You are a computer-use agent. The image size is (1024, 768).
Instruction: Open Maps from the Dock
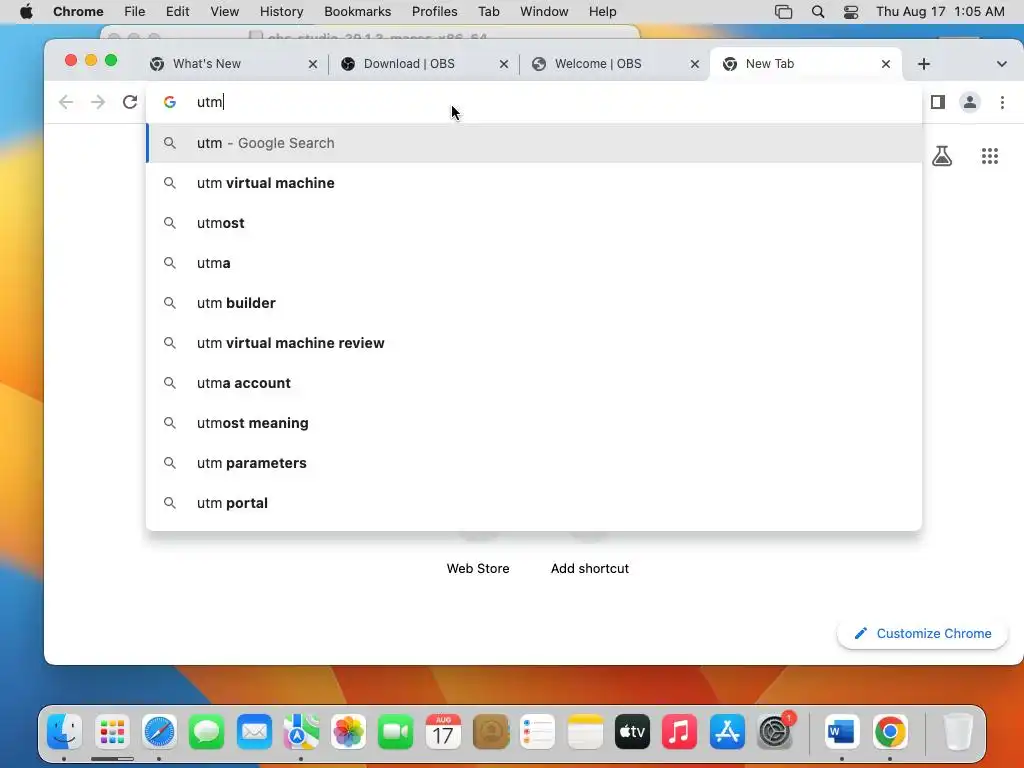(x=301, y=731)
